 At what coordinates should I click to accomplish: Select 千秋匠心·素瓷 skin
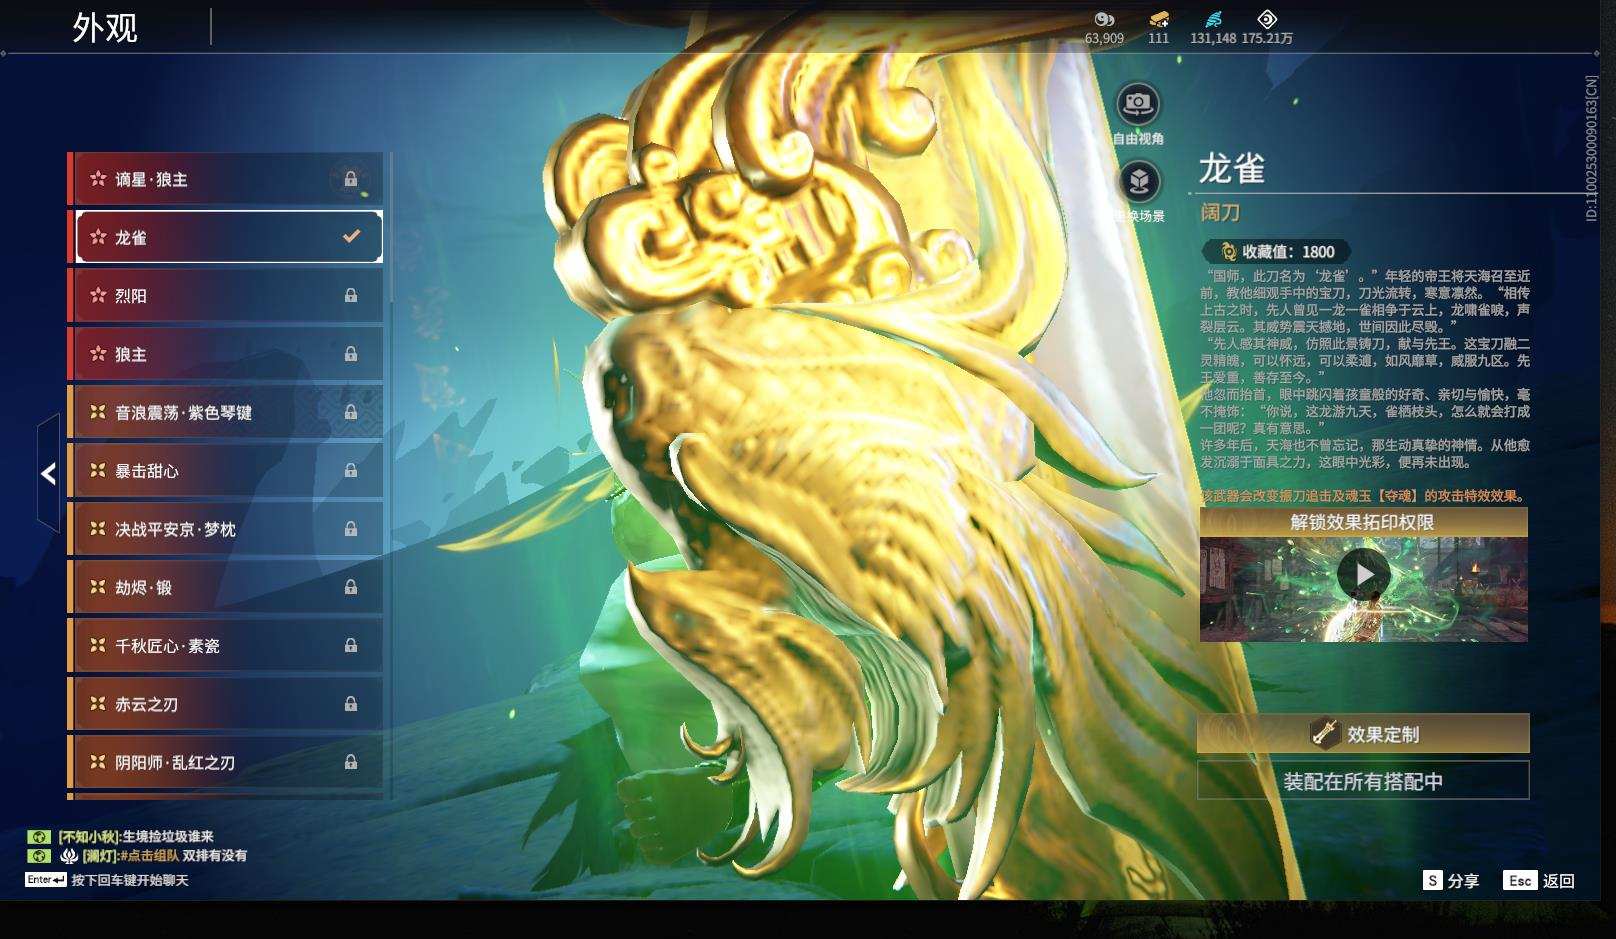(226, 645)
